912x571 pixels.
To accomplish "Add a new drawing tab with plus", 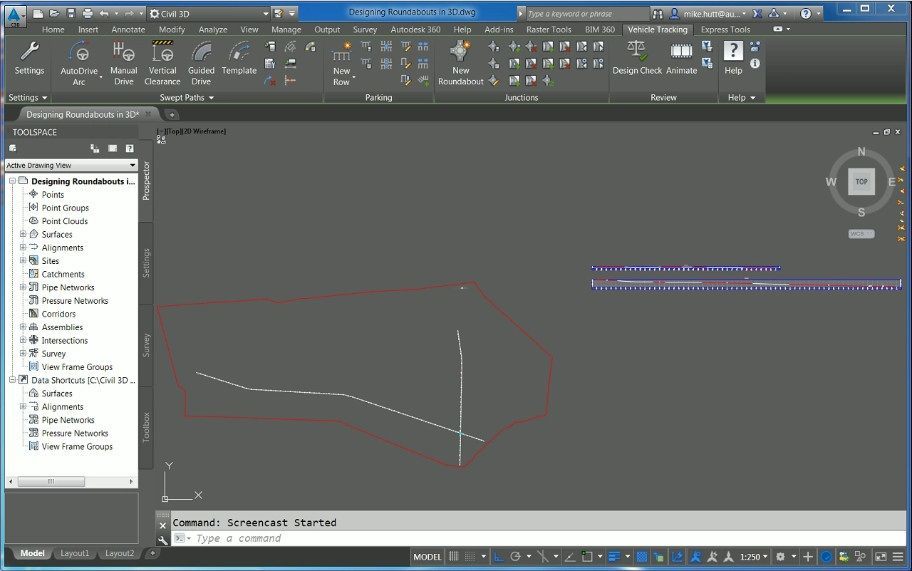I will (172, 114).
